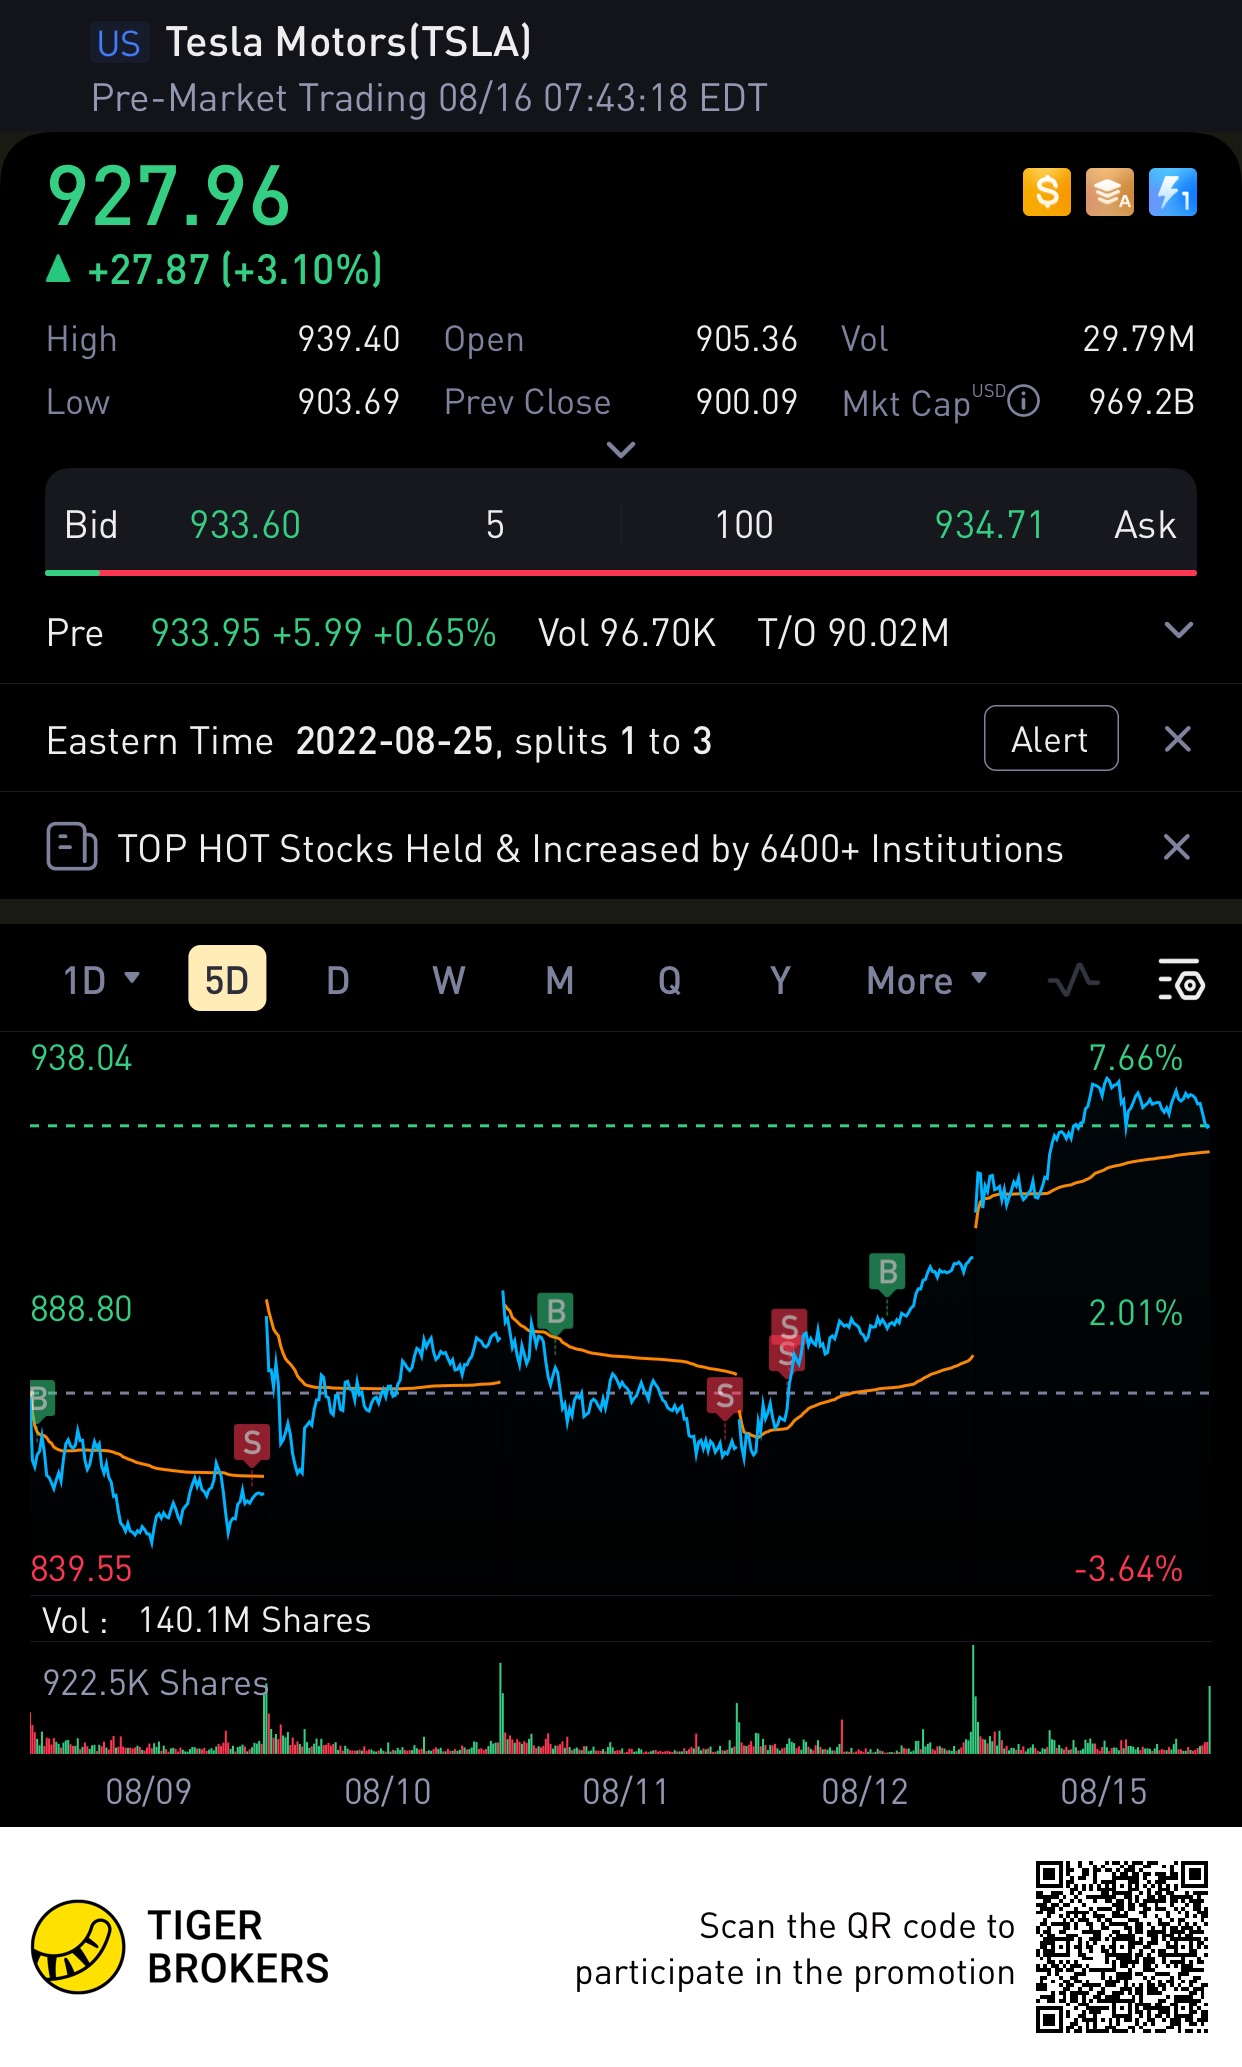
Task: Tap the orange stacked layers badge icon
Action: (1110, 192)
